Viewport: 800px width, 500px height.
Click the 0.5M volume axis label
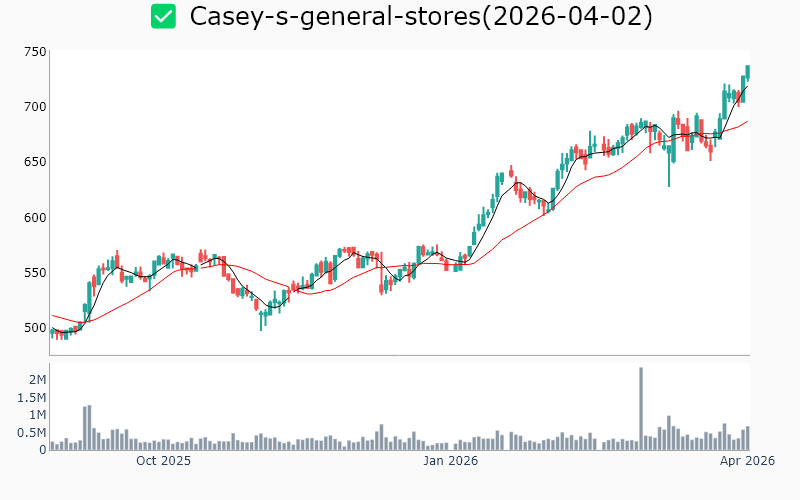pyautogui.click(x=32, y=433)
